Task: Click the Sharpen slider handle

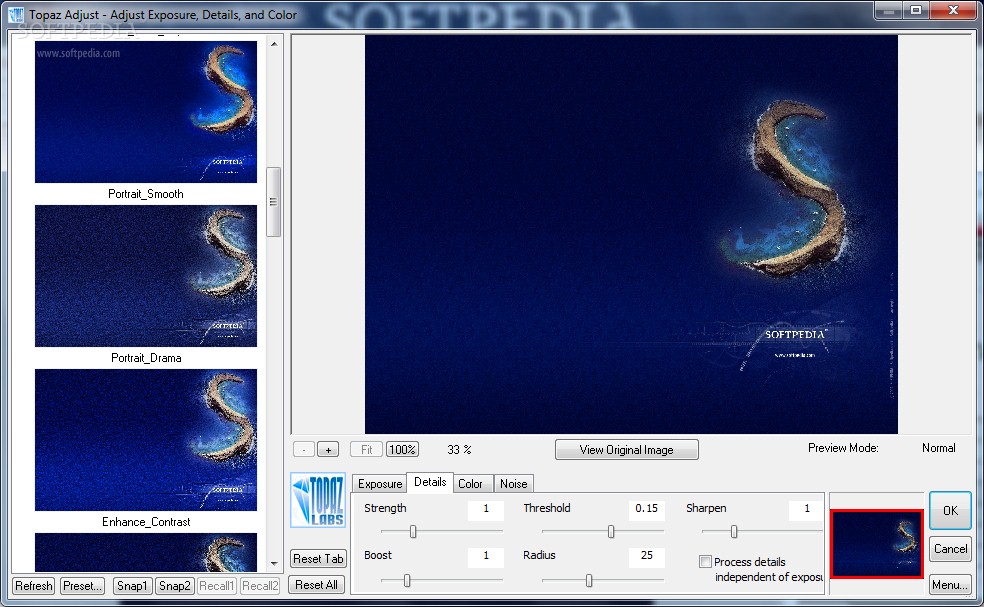Action: pyautogui.click(x=734, y=532)
